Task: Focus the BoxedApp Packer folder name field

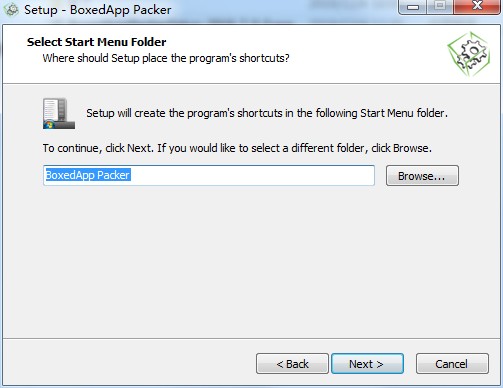Action: point(209,175)
